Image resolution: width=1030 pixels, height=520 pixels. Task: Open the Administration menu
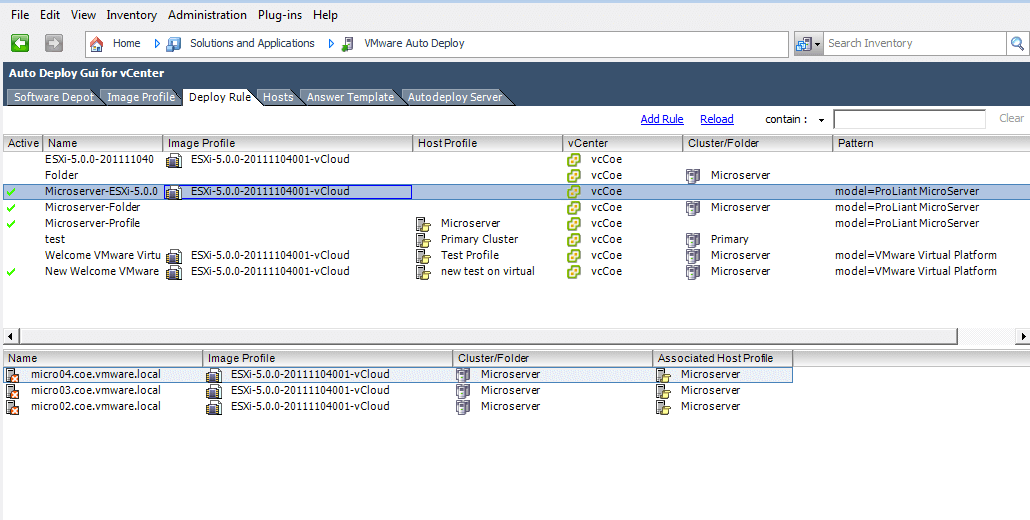point(208,14)
